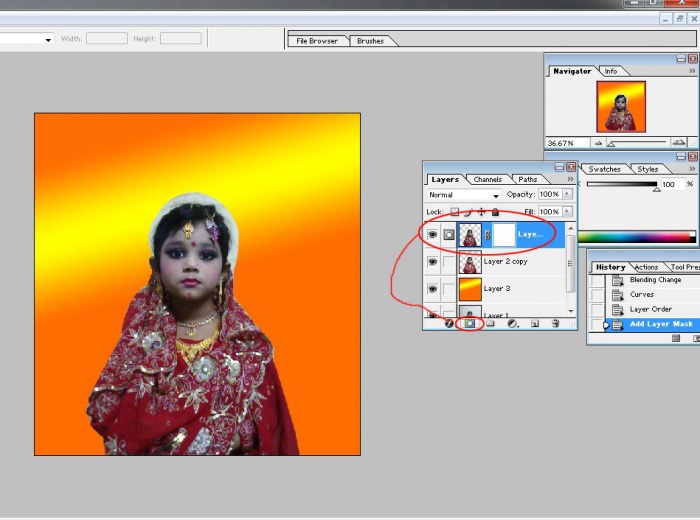
Task: Click the Add layer mask icon
Action: 470,324
